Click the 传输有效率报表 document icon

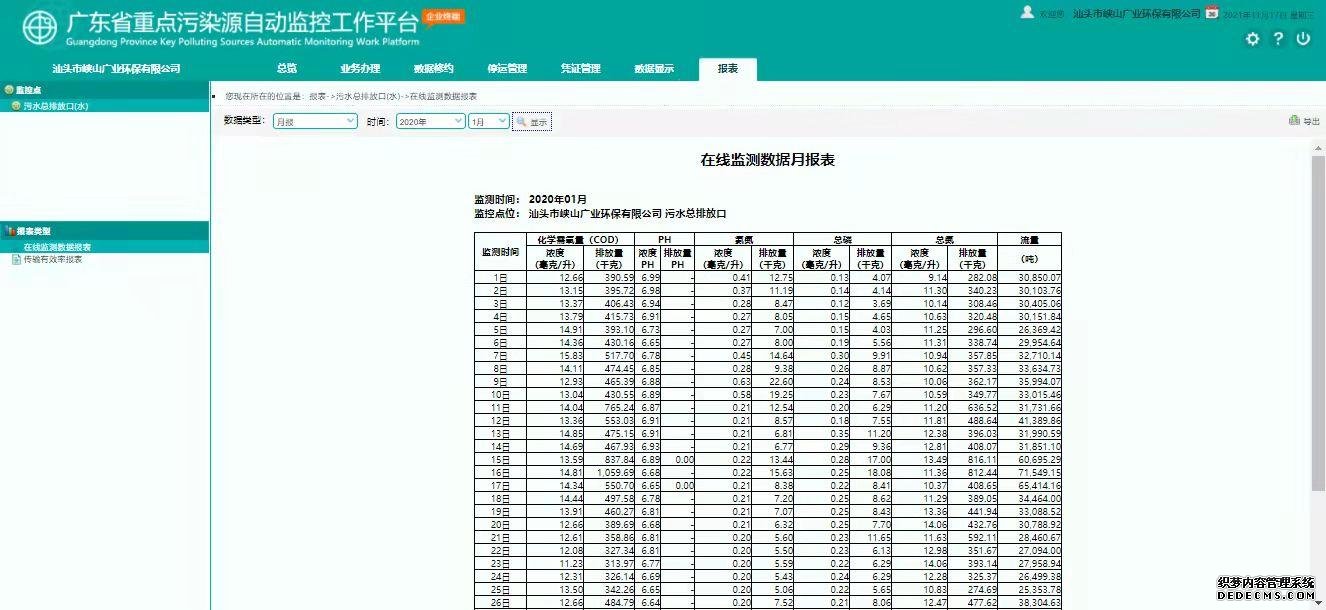click(16, 259)
